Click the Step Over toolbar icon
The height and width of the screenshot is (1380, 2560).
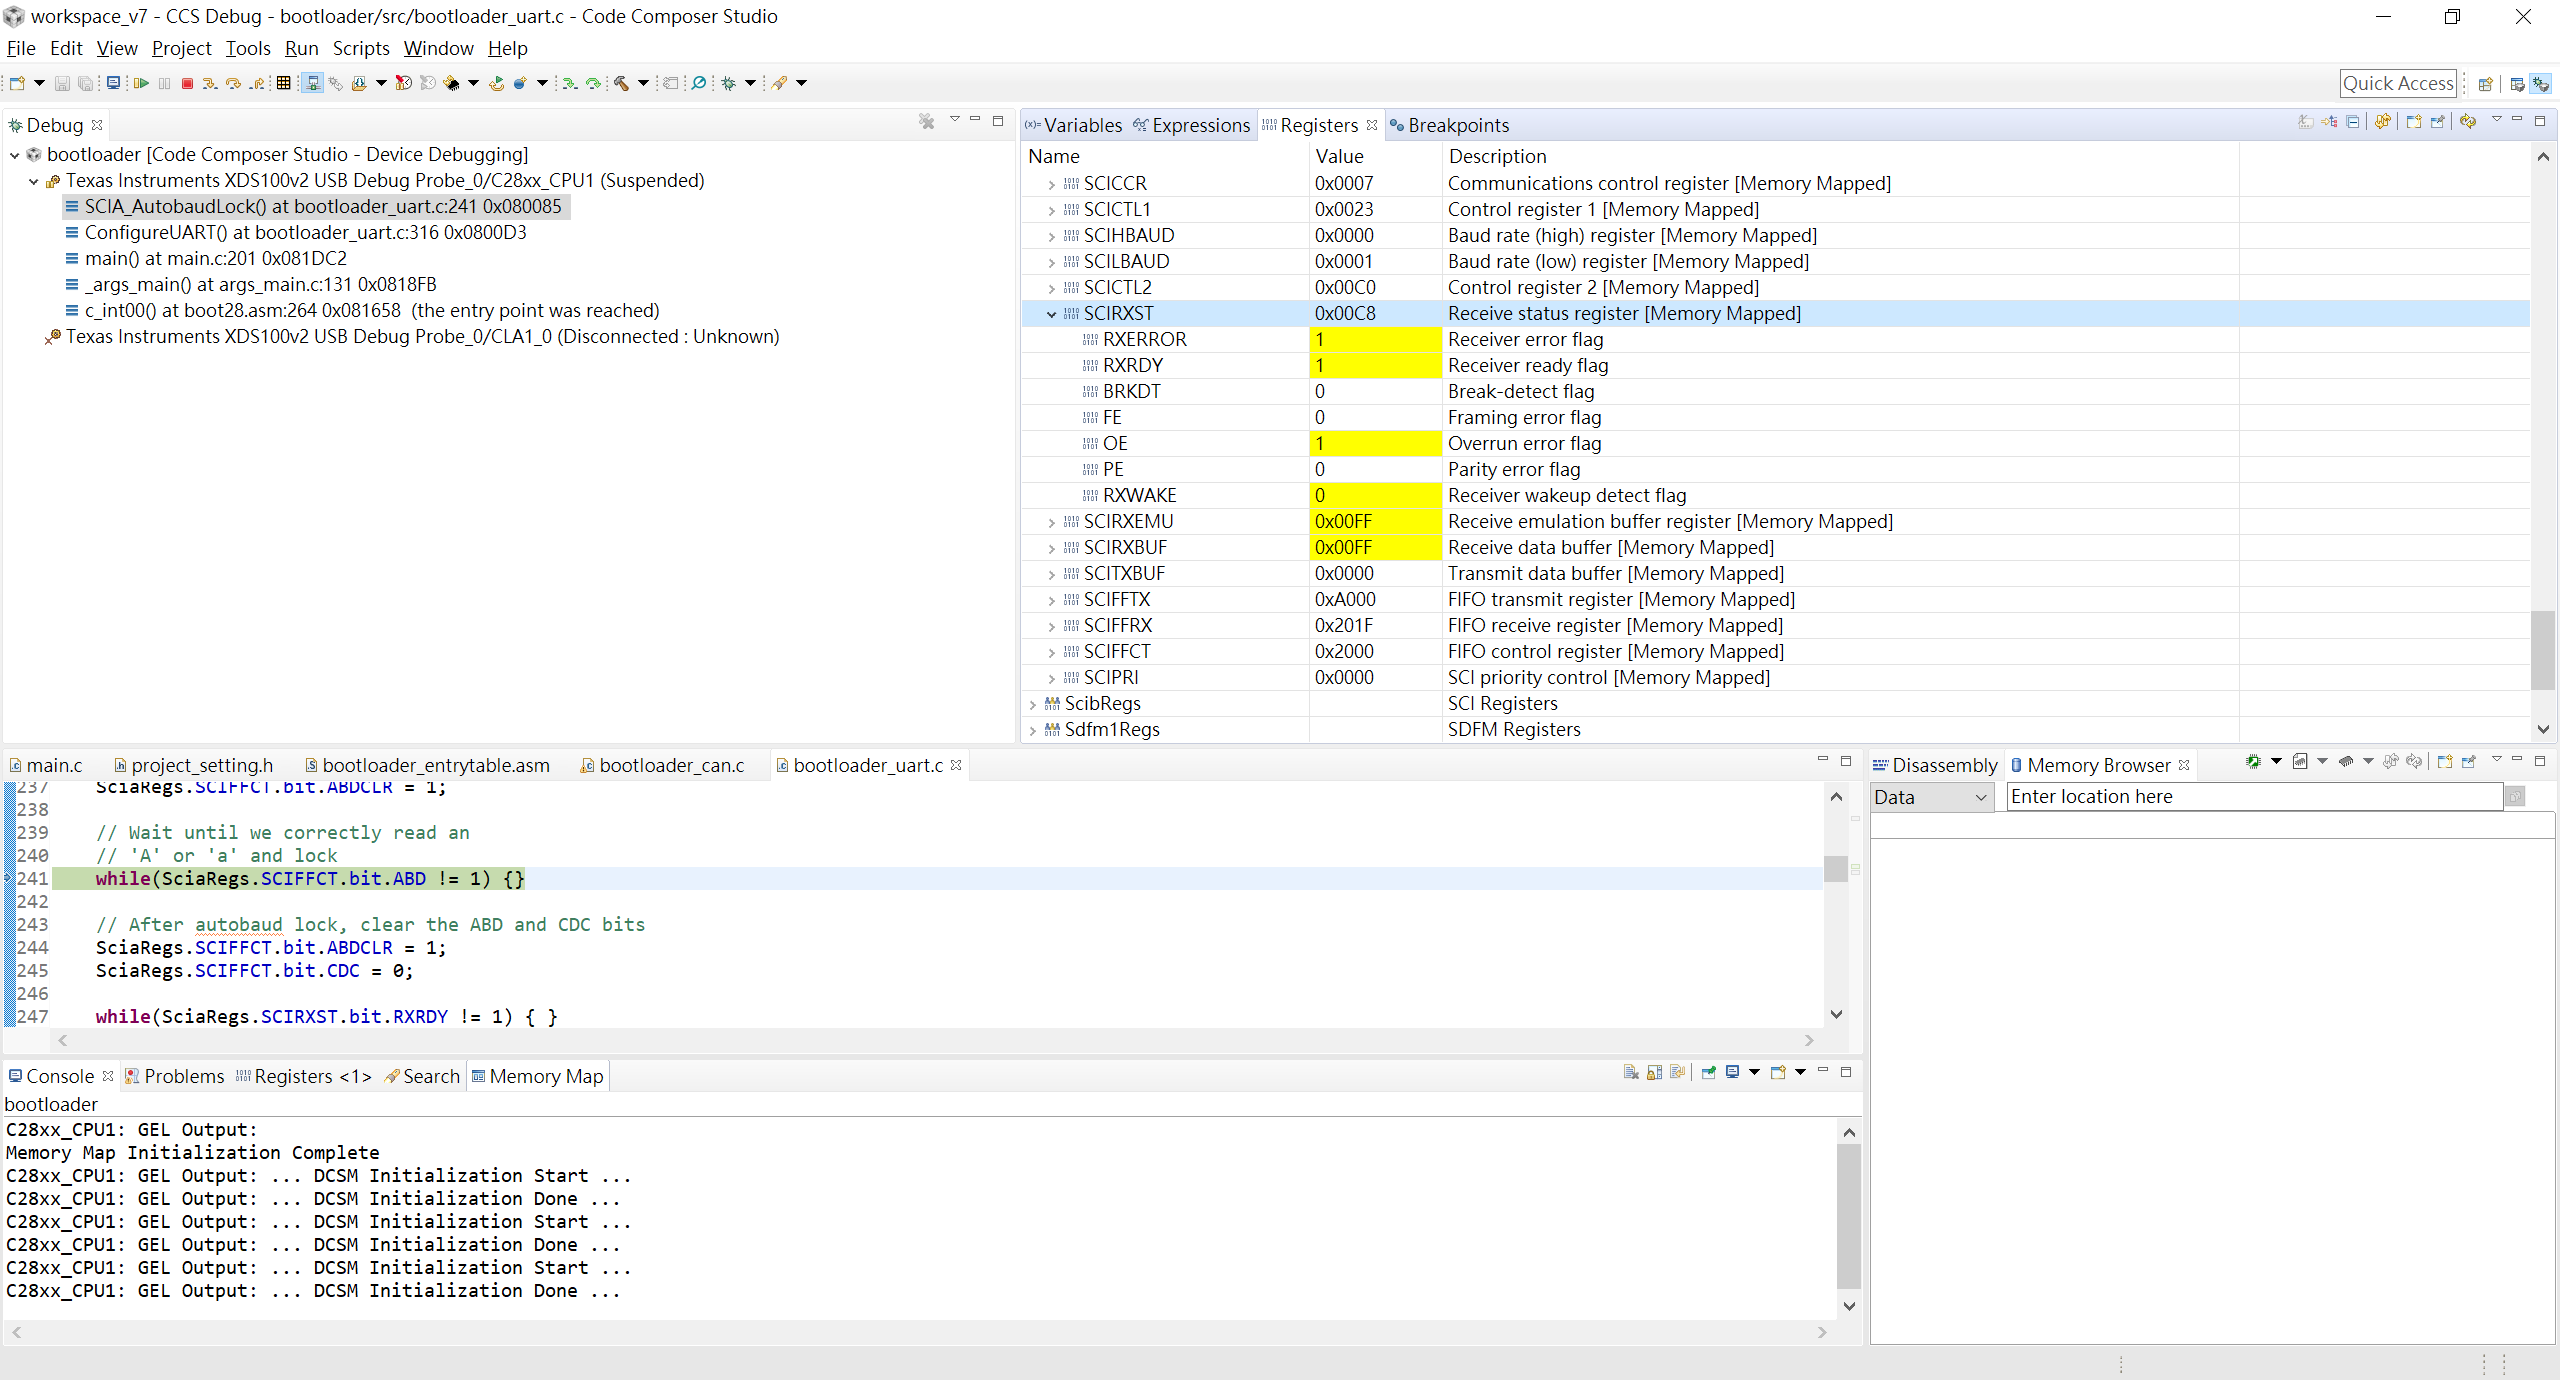[233, 83]
